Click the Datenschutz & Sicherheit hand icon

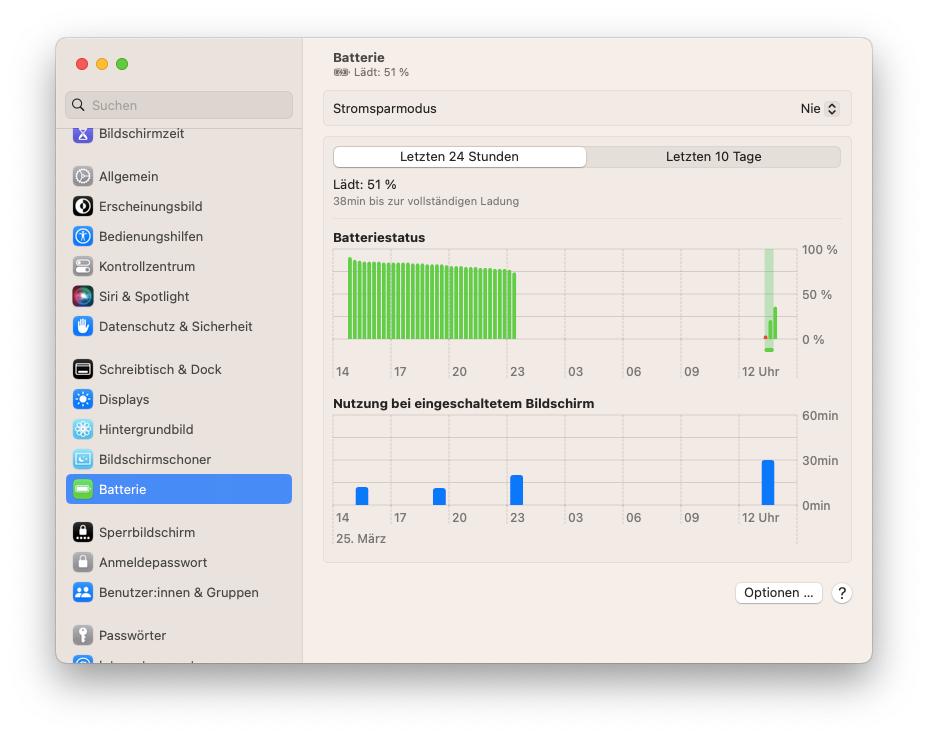tap(83, 326)
